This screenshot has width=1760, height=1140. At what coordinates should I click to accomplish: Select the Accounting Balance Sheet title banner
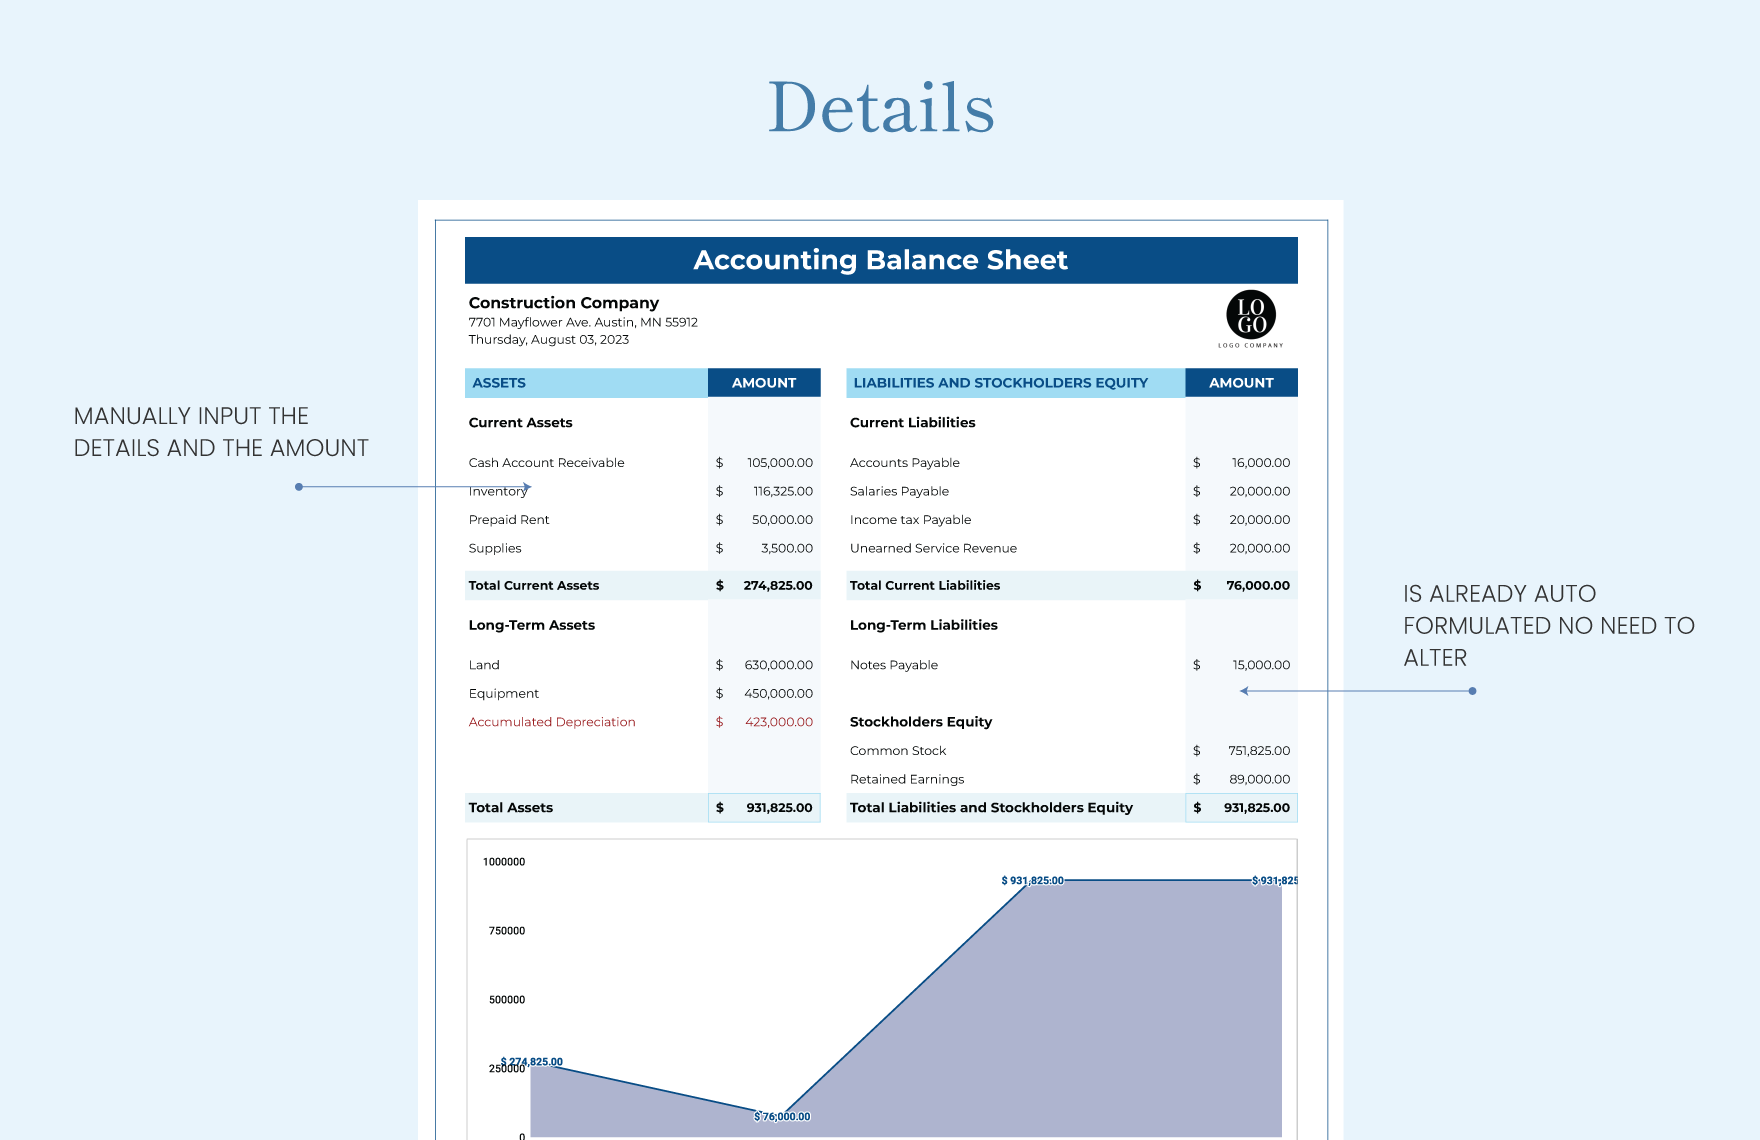coord(881,260)
